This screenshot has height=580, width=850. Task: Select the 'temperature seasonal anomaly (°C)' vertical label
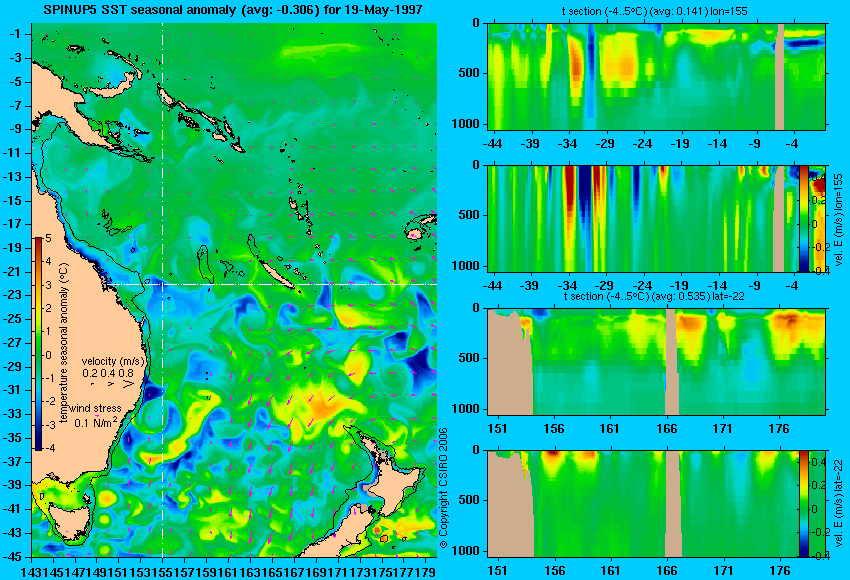[64, 343]
